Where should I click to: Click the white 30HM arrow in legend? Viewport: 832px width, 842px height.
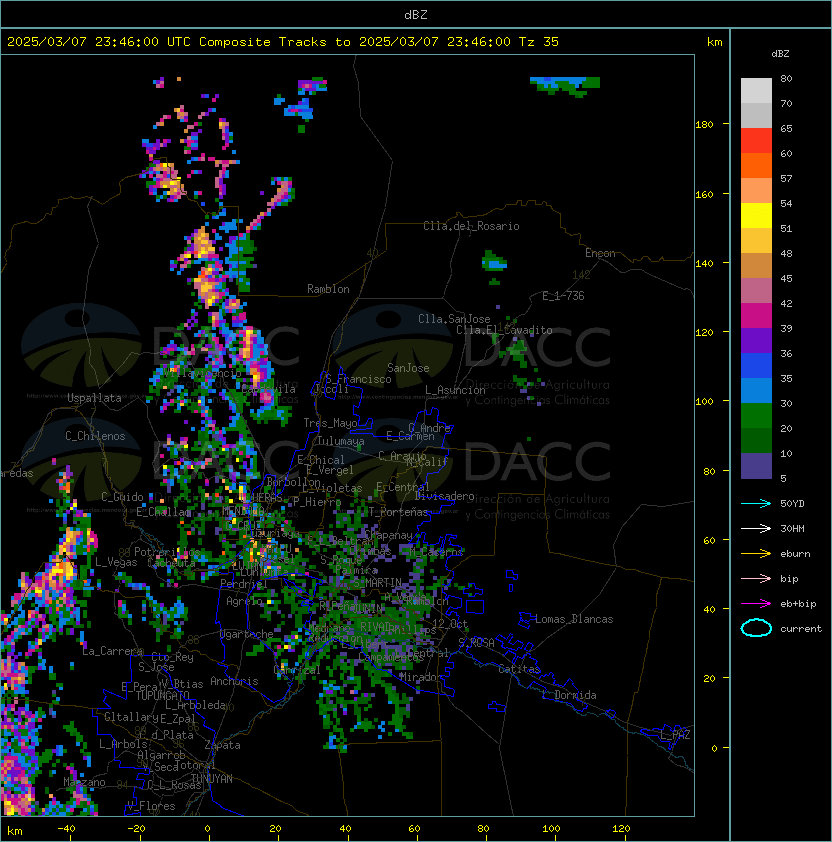[756, 529]
